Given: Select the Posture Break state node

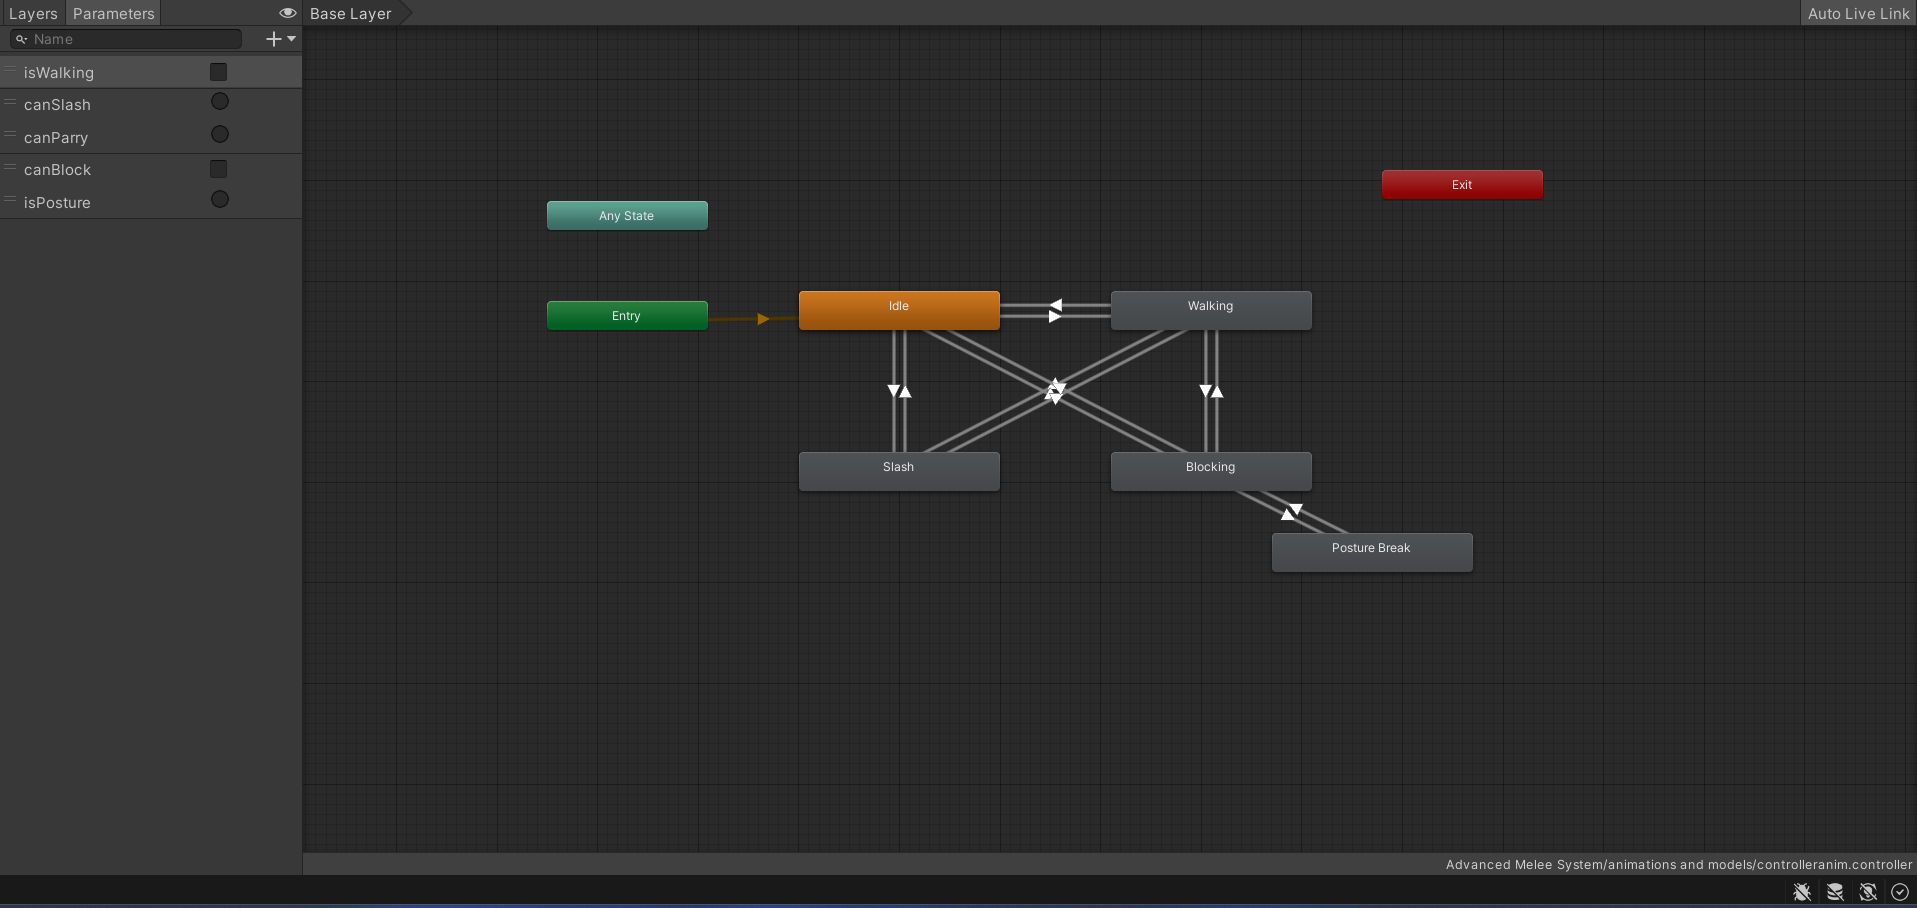Looking at the screenshot, I should (1371, 552).
